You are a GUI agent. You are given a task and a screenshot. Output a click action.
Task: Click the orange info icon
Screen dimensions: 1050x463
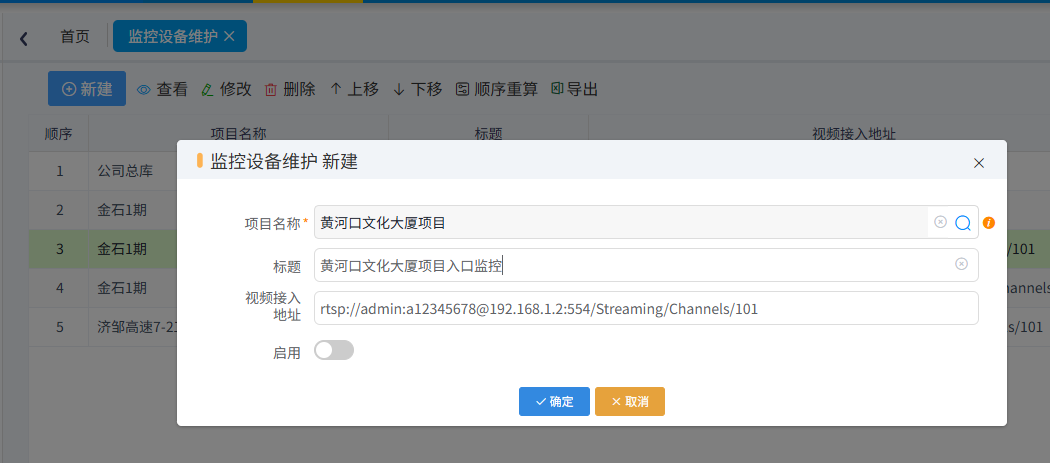tap(988, 222)
